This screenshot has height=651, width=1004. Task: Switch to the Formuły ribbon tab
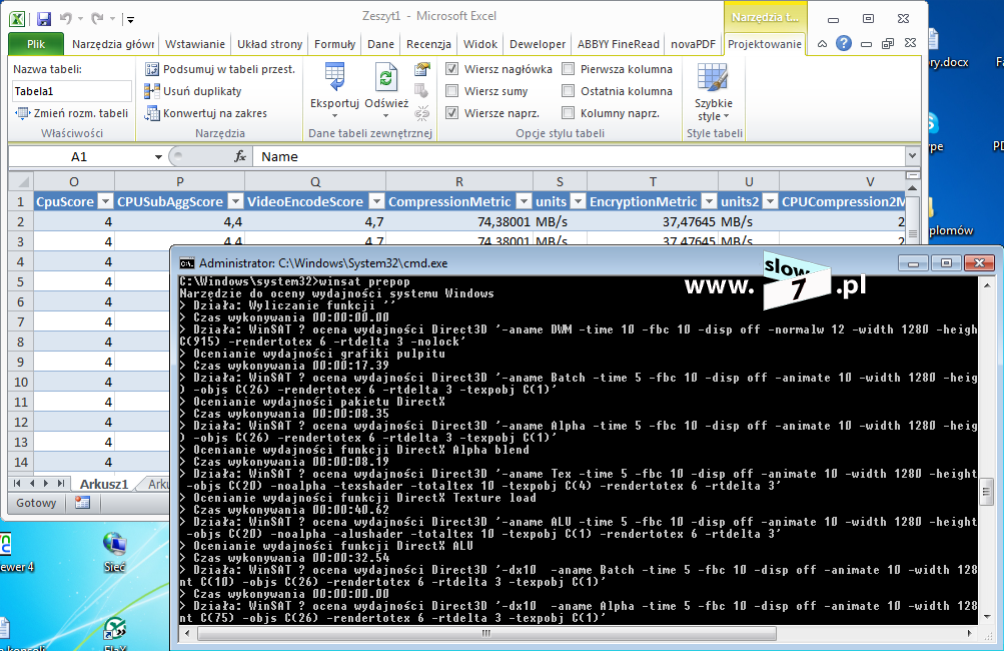[x=335, y=44]
